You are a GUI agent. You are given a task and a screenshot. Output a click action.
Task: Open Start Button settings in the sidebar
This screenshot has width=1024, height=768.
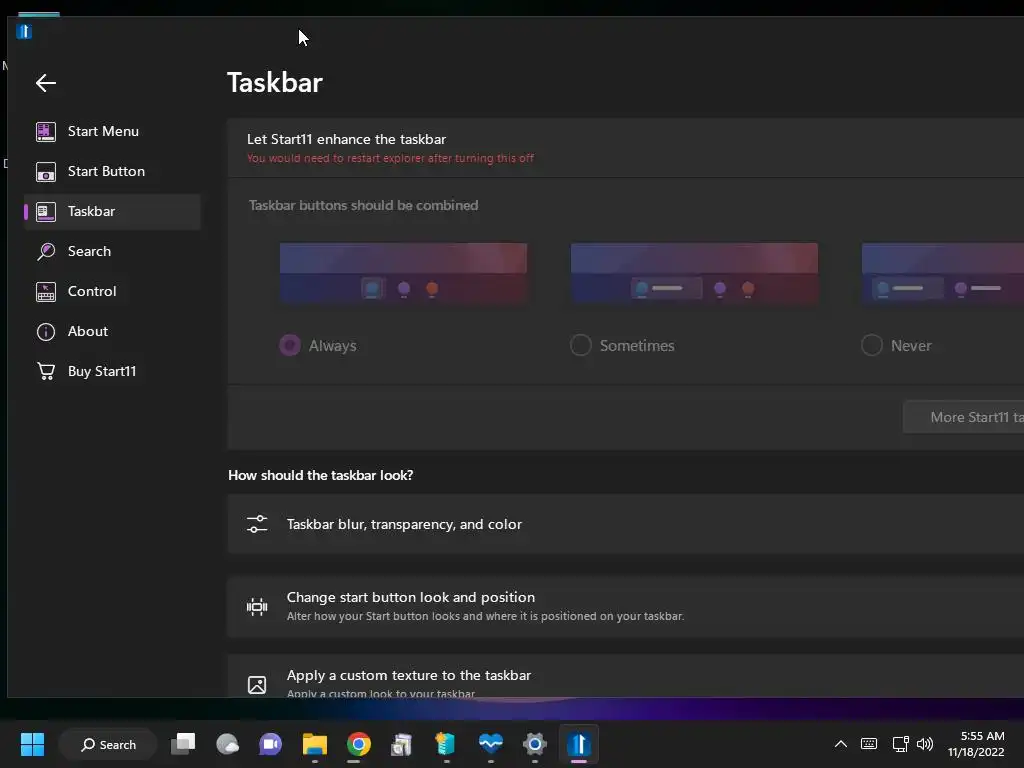tap(112, 171)
